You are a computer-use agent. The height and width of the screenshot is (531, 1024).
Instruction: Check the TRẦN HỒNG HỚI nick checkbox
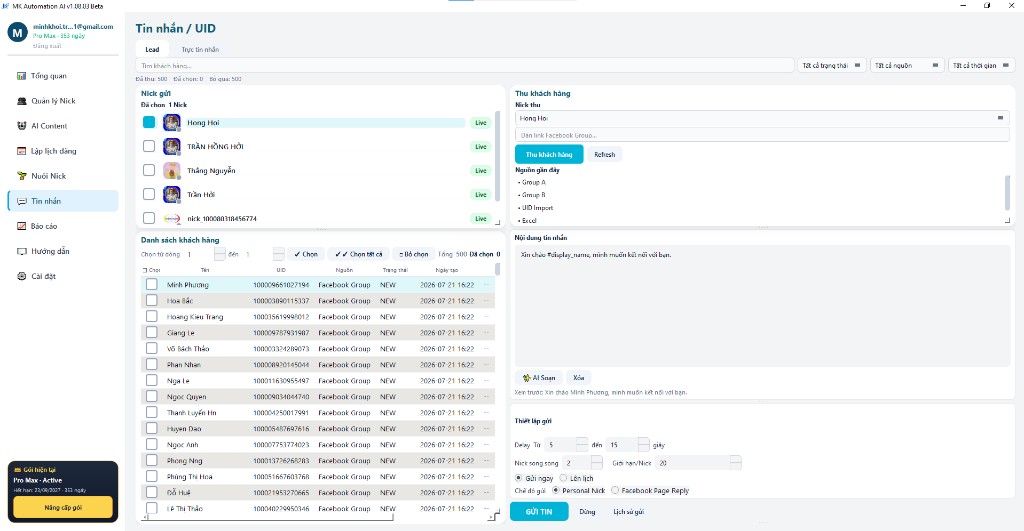tap(149, 146)
